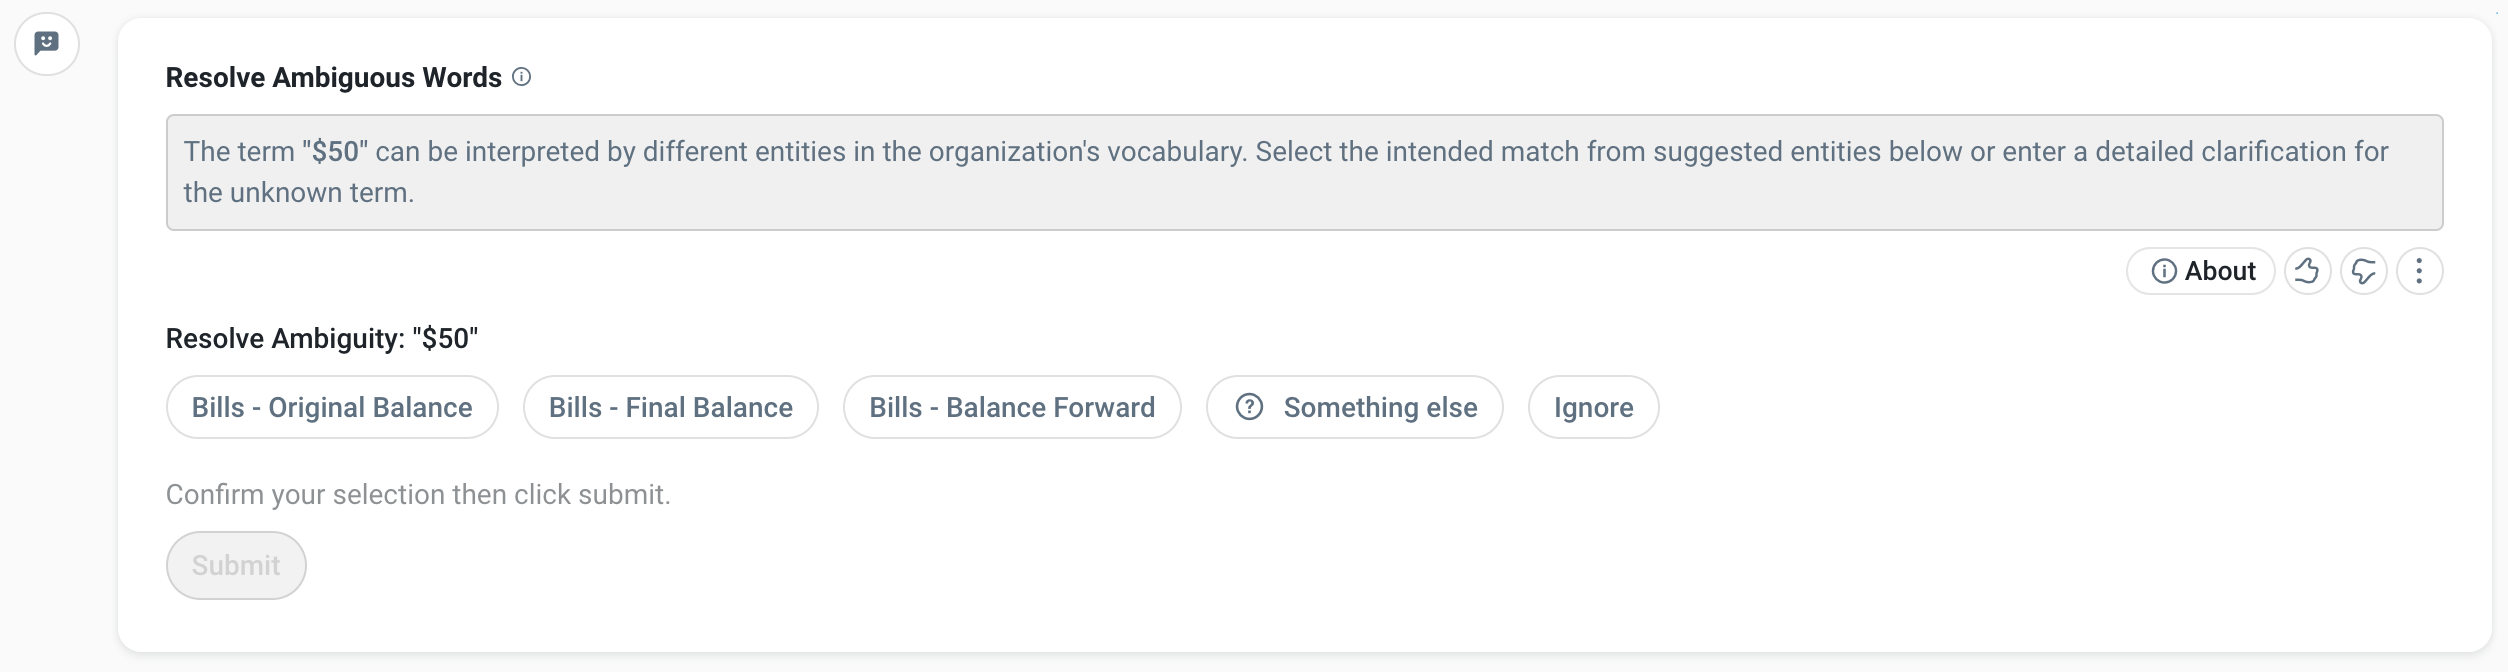
Task: Give thumbs-up feedback on the response
Action: coord(2308,270)
